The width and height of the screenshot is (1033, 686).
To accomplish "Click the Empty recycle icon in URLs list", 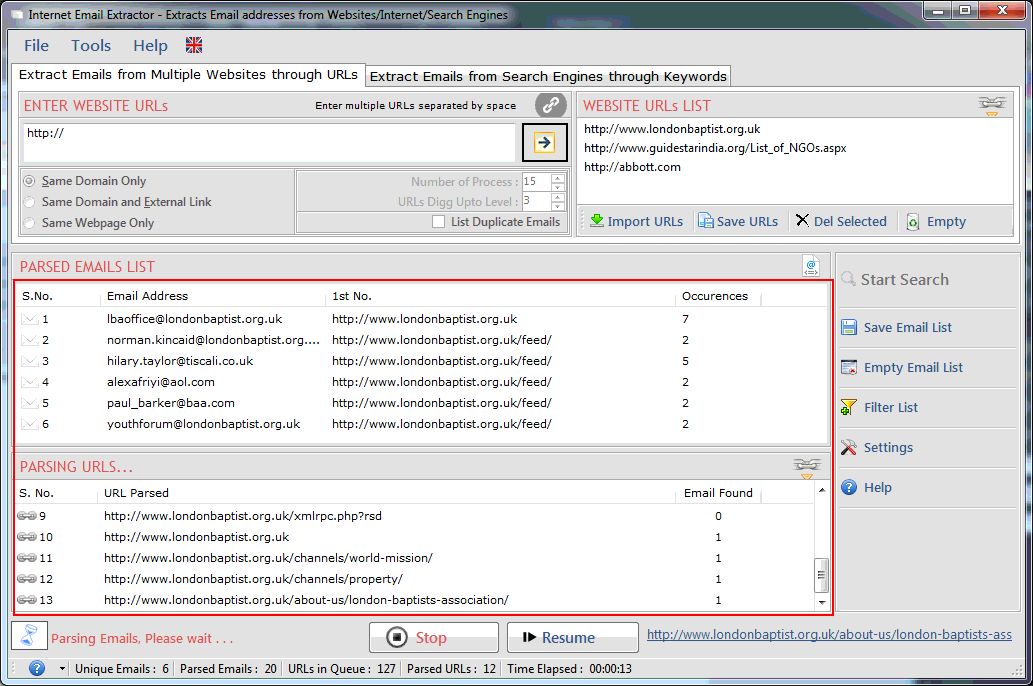I will click(x=913, y=221).
